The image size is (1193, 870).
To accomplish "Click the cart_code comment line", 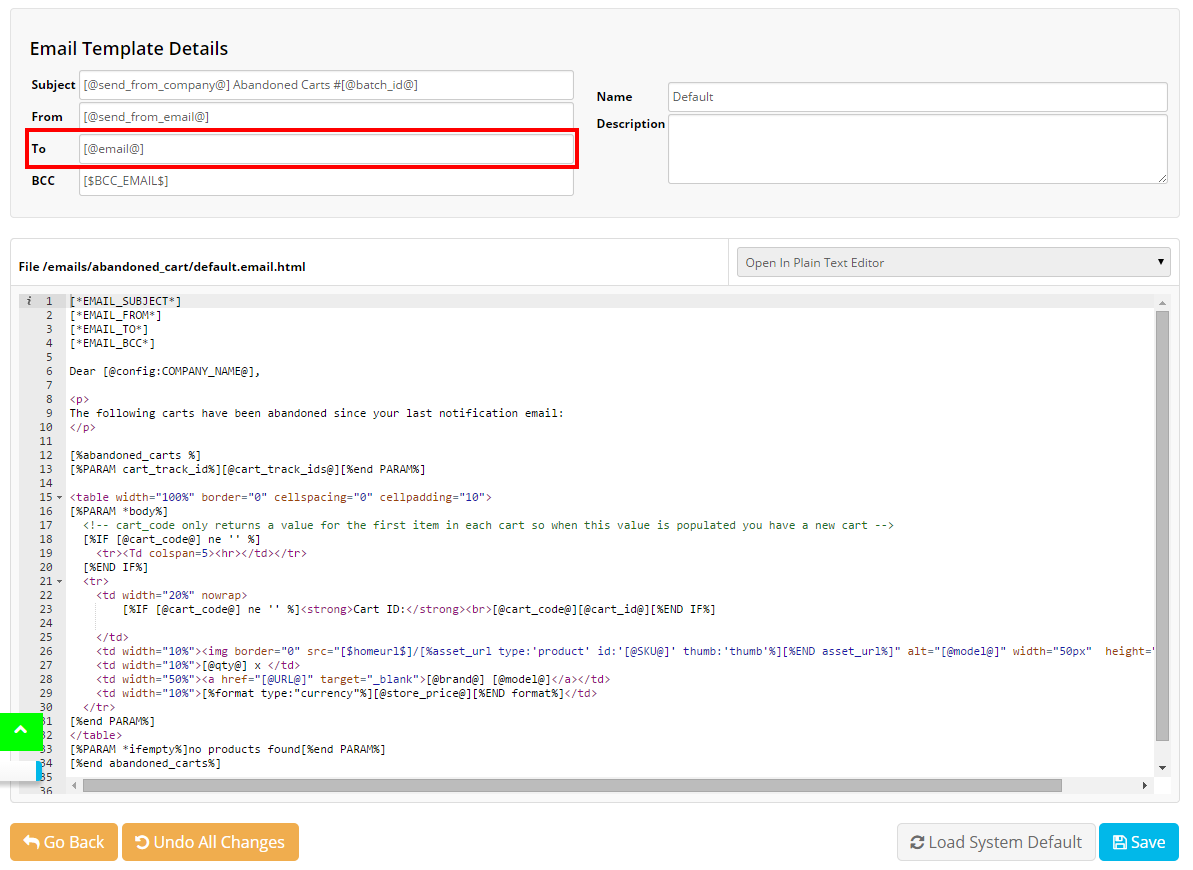I will point(488,525).
